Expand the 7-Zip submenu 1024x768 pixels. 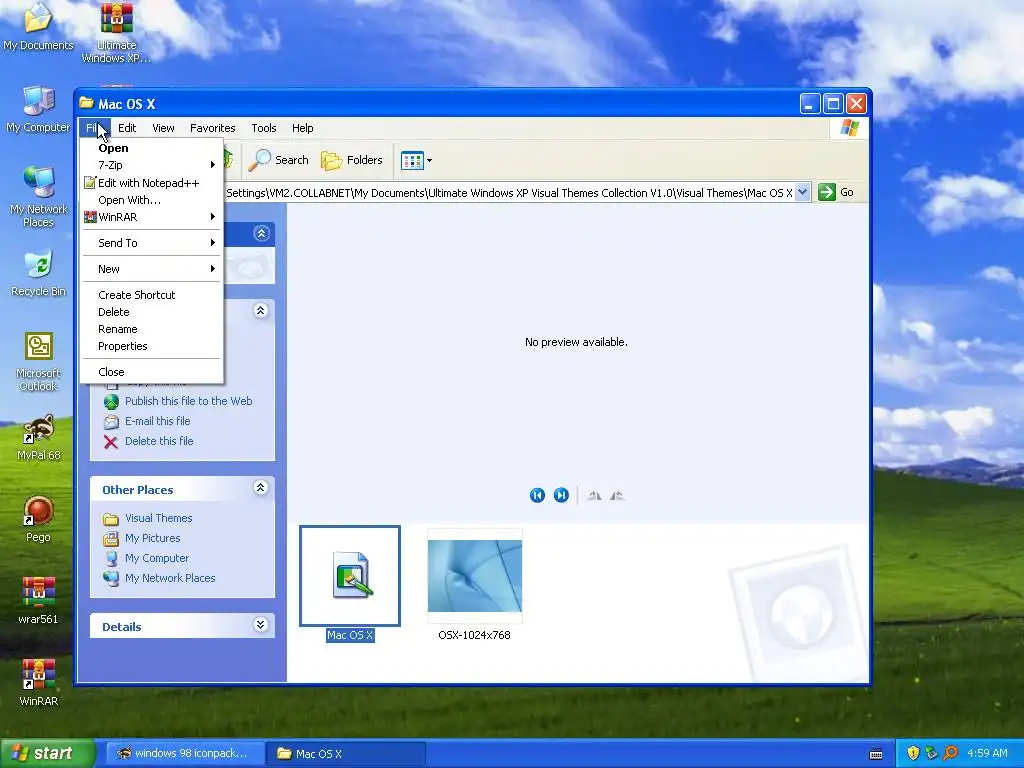tap(152, 165)
